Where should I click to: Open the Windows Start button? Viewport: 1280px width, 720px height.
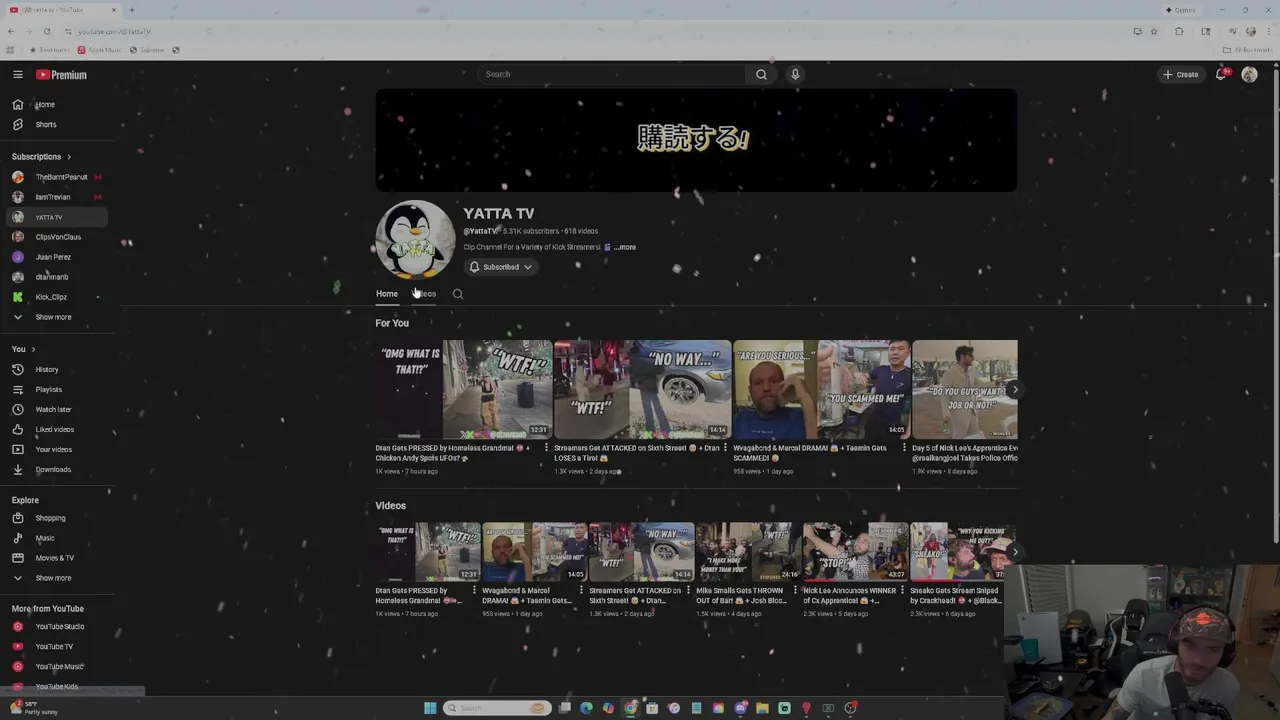(x=430, y=708)
